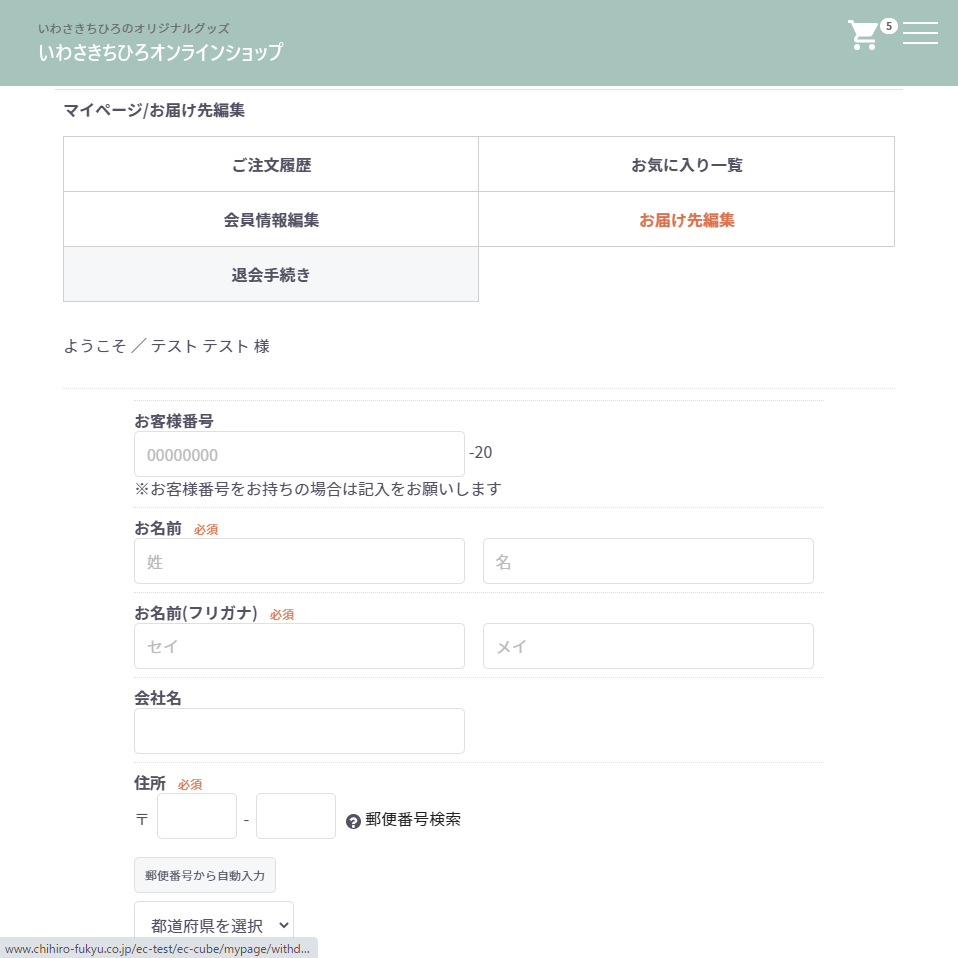Open 郵便番号検索 link
The width and height of the screenshot is (958, 958).
tap(413, 819)
